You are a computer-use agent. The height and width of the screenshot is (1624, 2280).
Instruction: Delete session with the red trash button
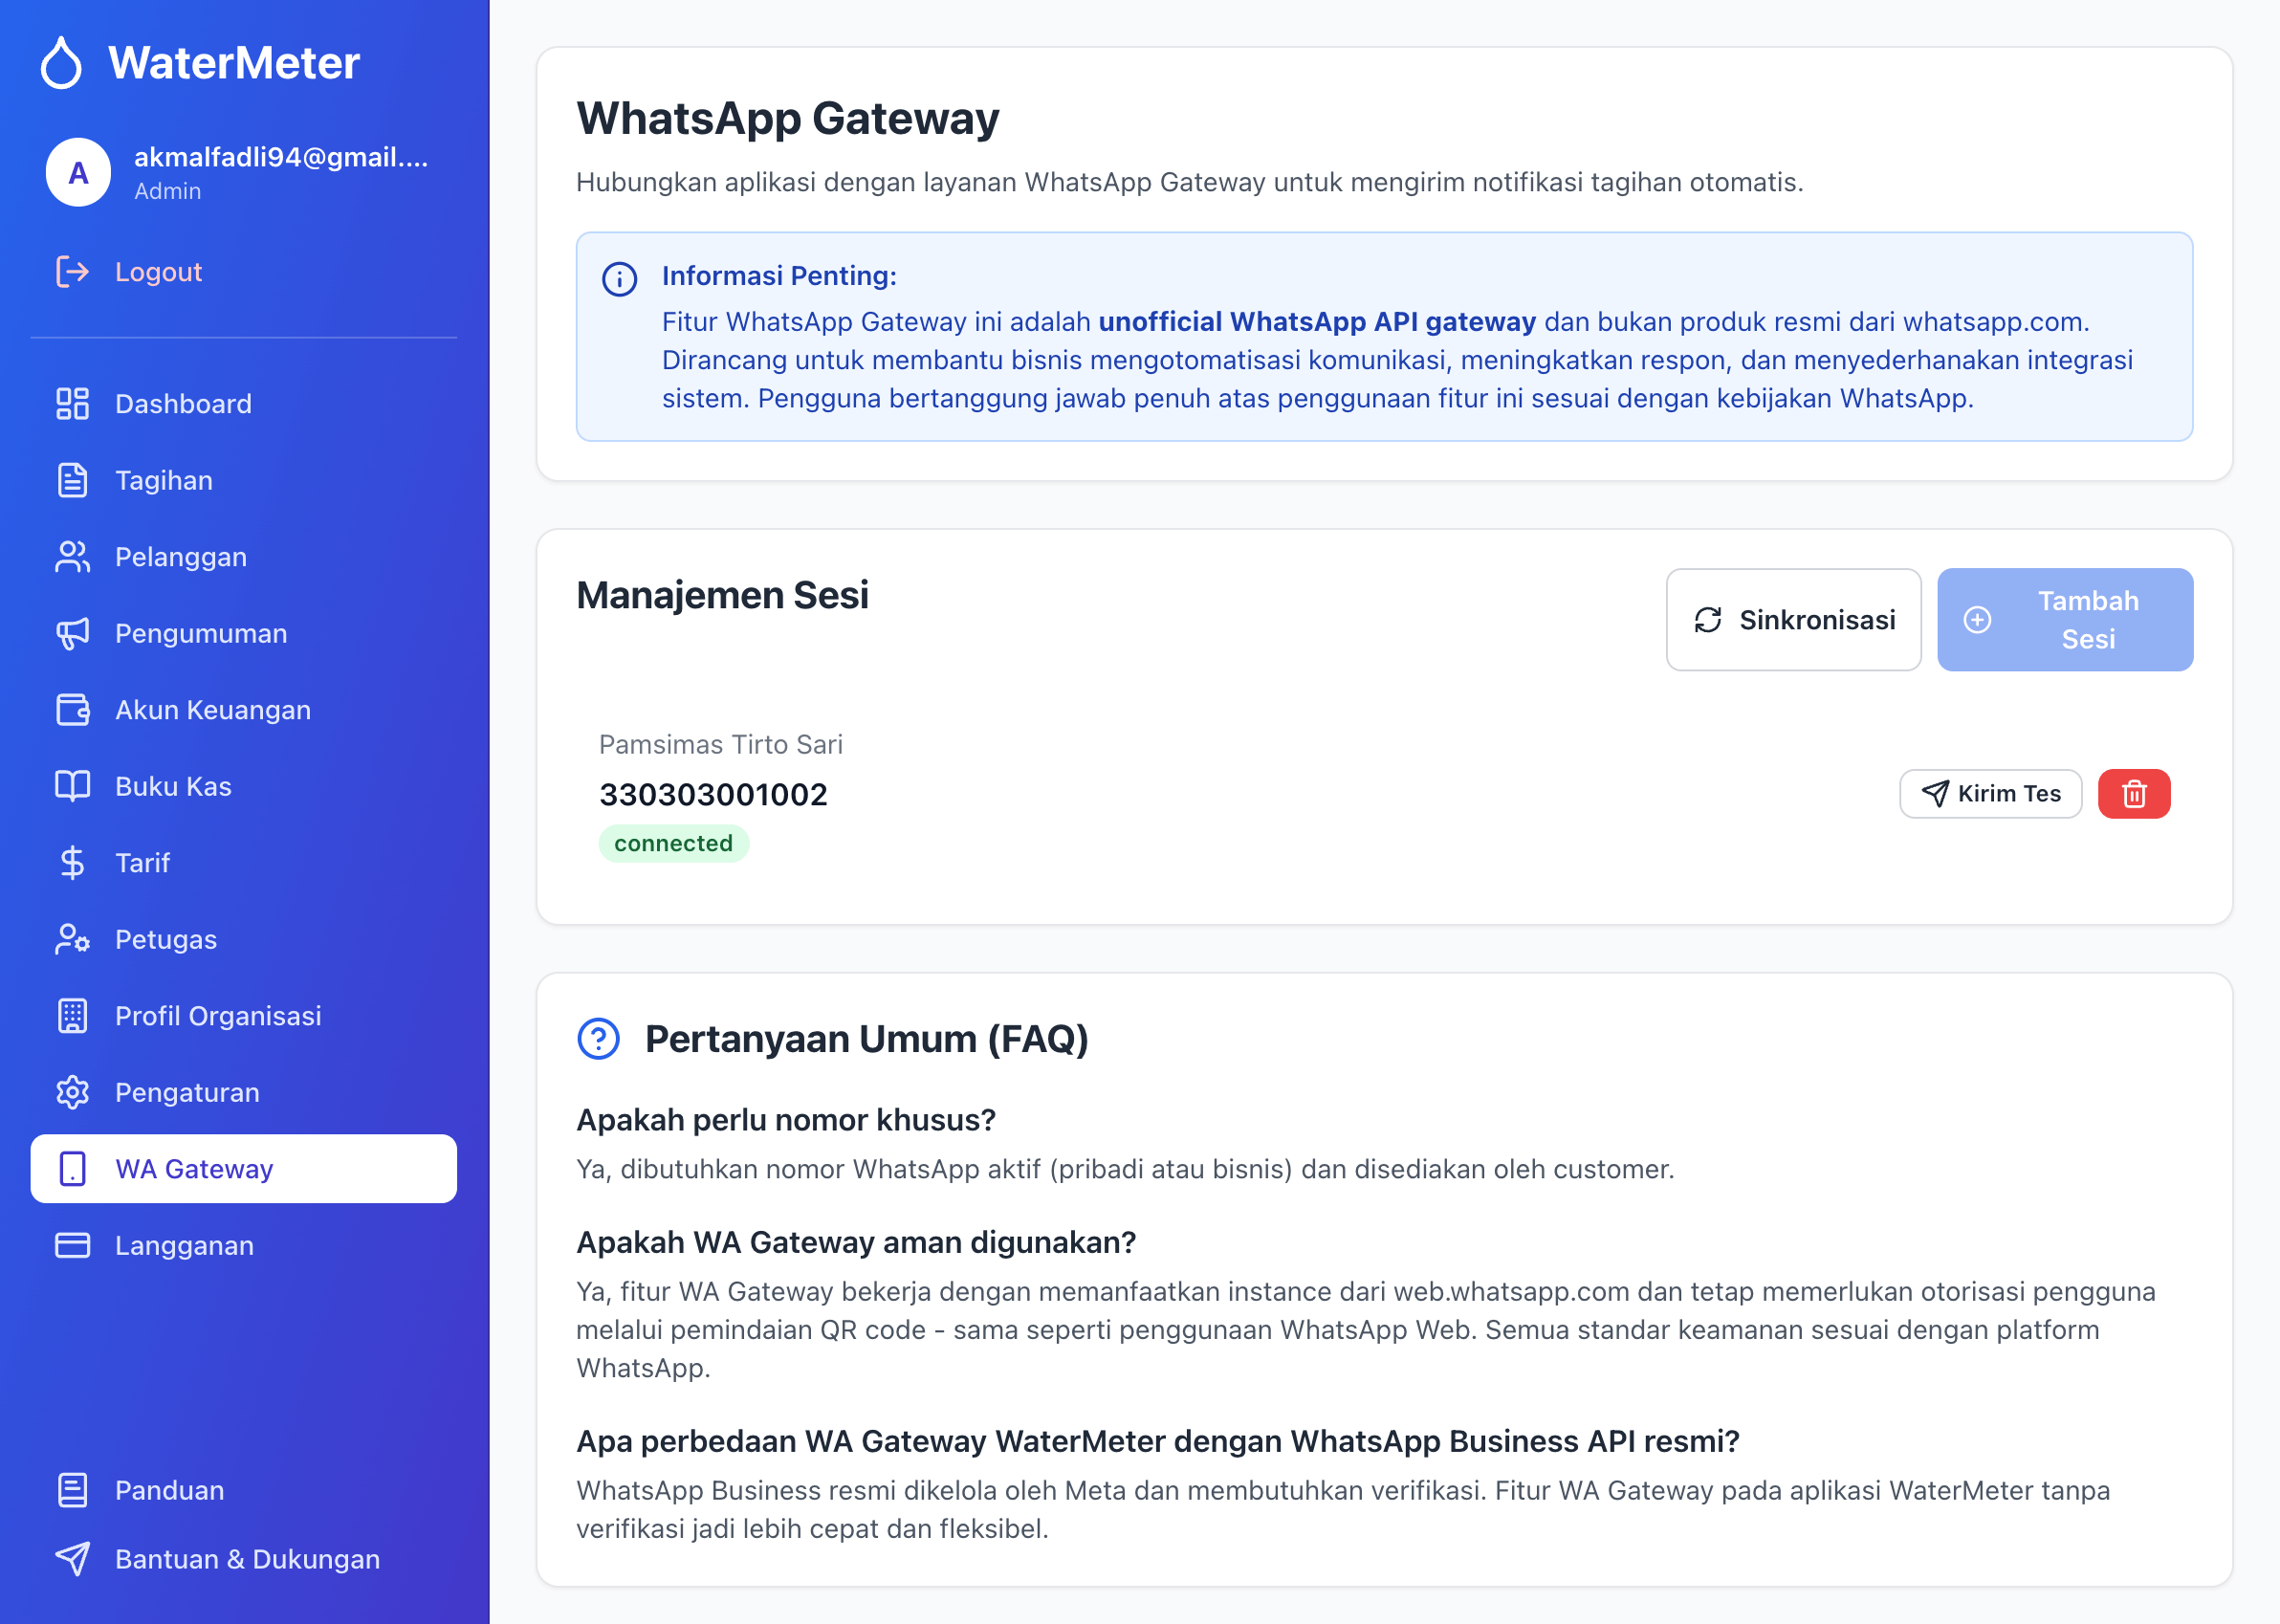click(x=2134, y=794)
